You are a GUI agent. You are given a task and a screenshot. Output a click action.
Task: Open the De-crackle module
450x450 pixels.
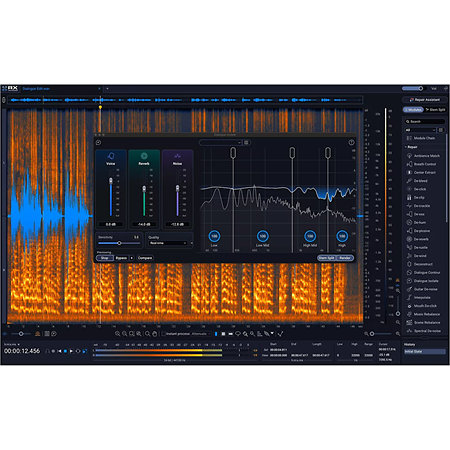pyautogui.click(x=419, y=206)
